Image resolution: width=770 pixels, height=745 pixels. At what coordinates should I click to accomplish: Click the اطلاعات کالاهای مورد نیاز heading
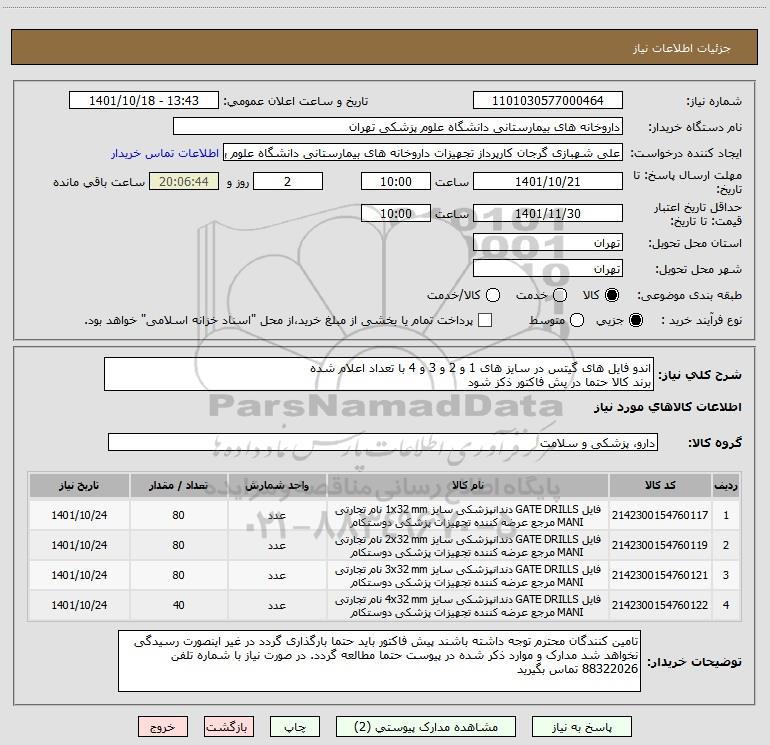pos(667,407)
